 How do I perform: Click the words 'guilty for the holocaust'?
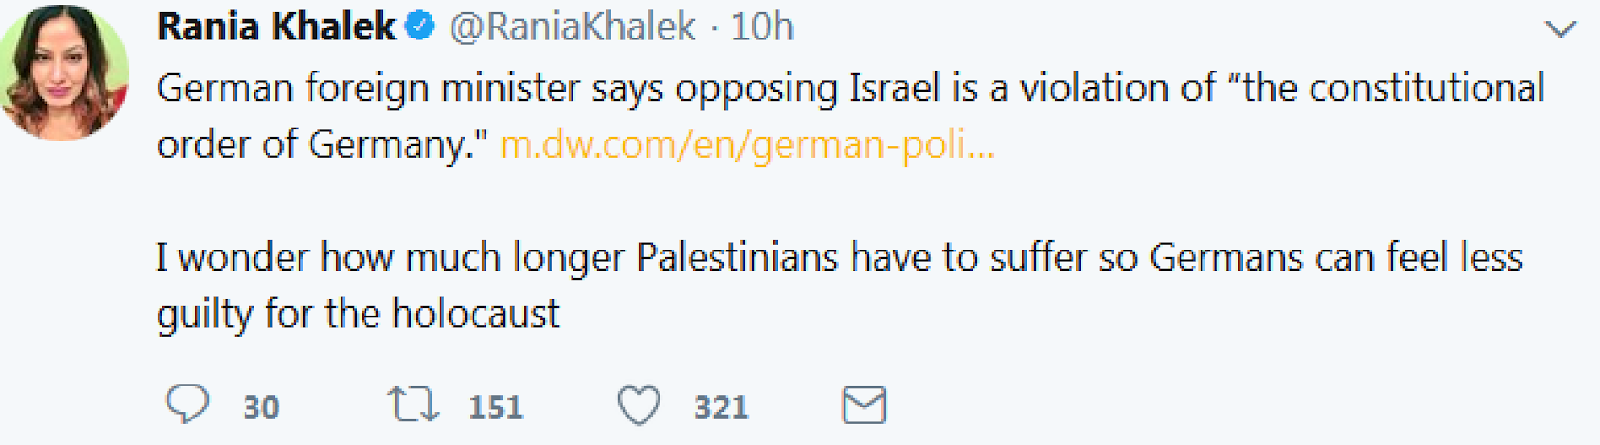pyautogui.click(x=358, y=314)
